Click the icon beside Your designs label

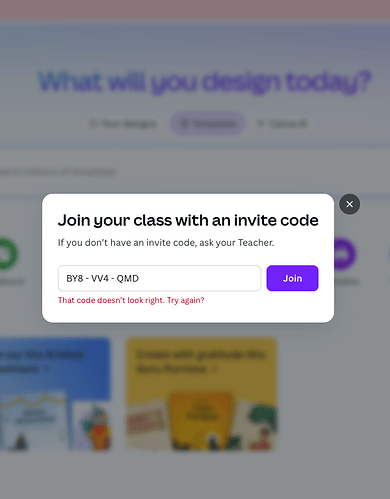(x=94, y=124)
